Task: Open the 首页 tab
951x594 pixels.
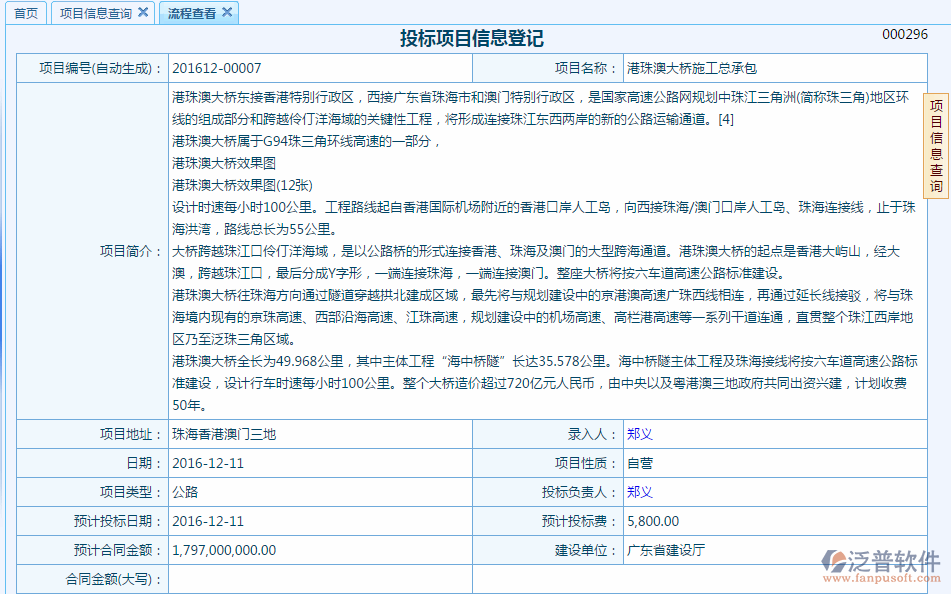Action: pyautogui.click(x=26, y=13)
